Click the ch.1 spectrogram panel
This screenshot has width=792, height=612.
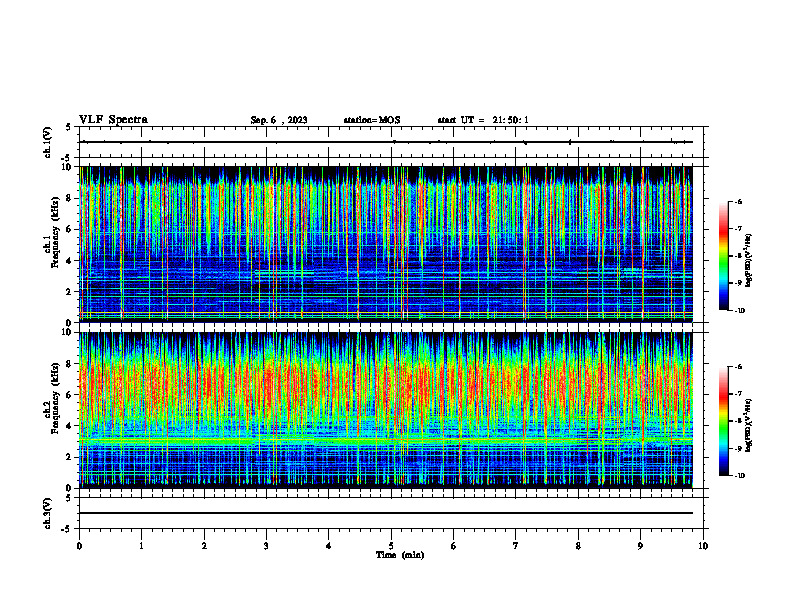[386, 244]
